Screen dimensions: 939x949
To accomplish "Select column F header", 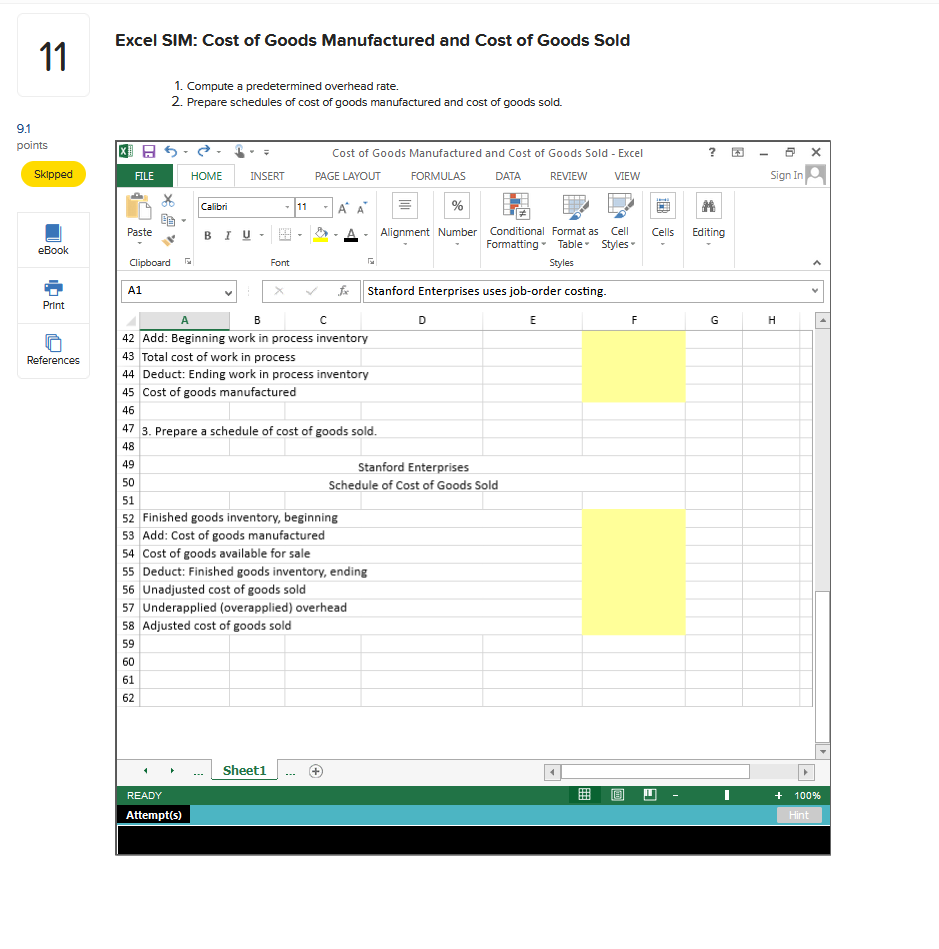I will coord(634,320).
